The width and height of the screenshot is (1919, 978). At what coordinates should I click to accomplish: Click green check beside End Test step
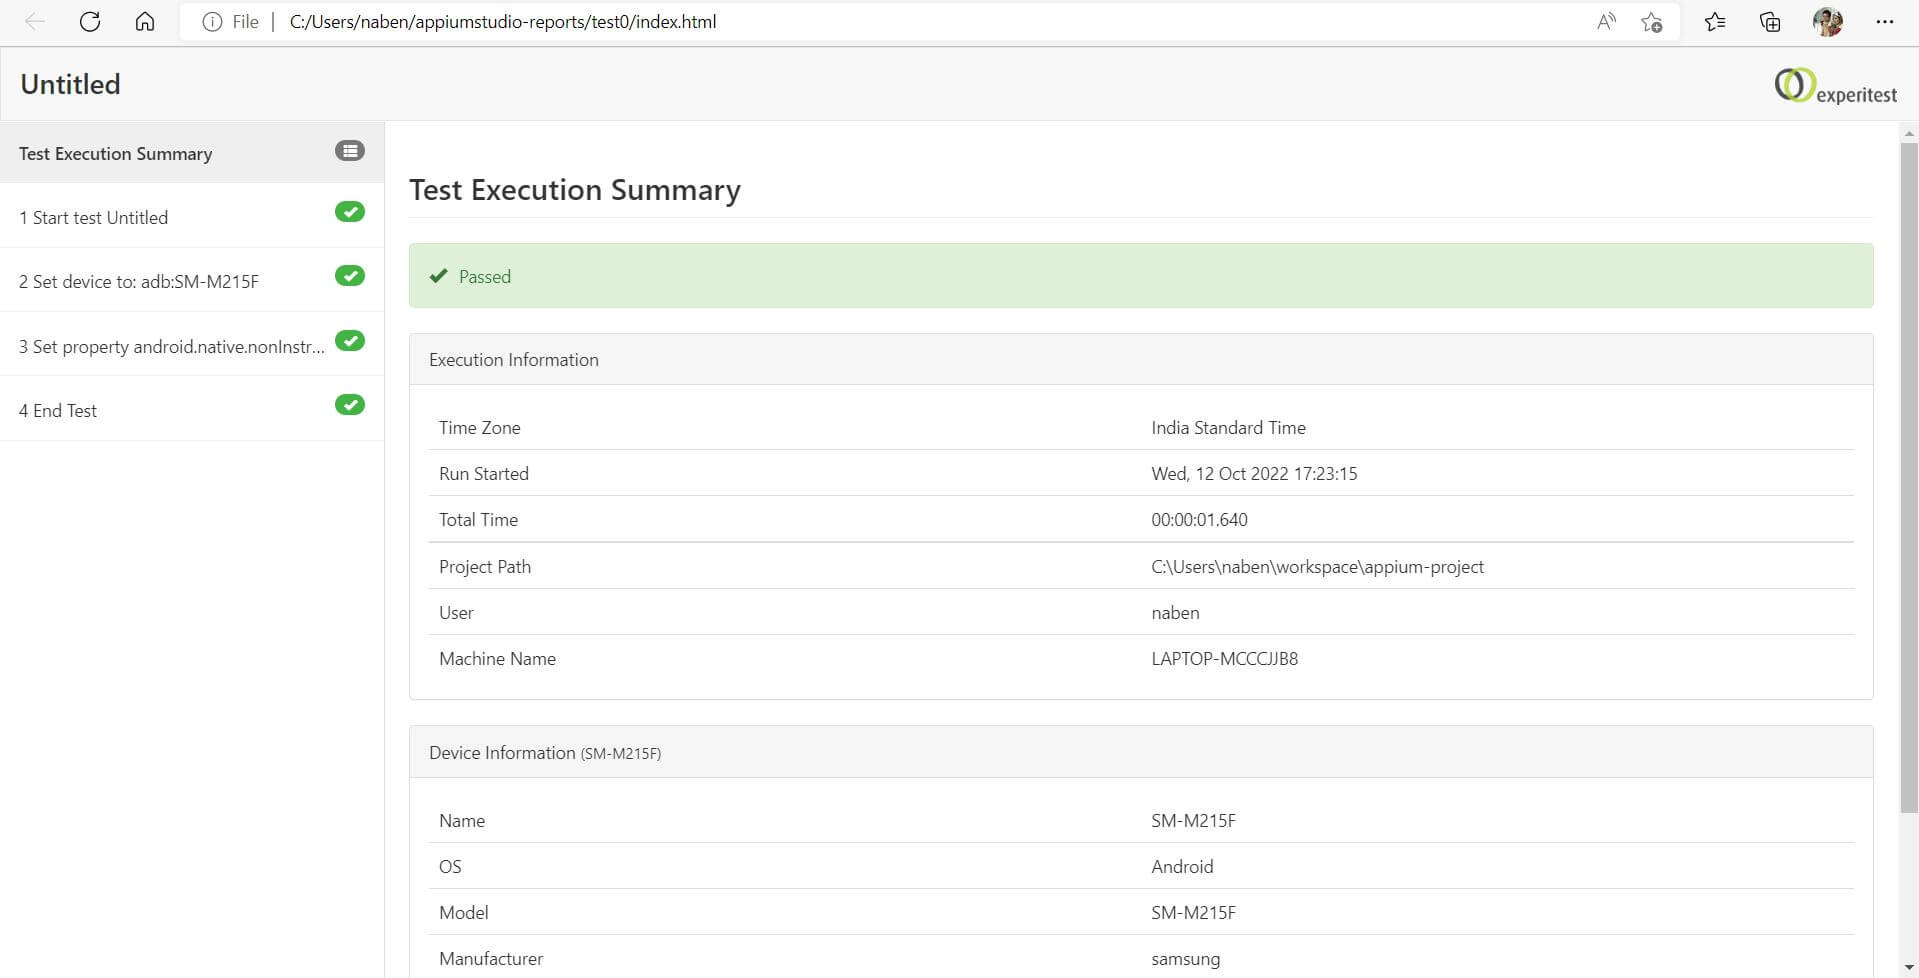point(349,405)
